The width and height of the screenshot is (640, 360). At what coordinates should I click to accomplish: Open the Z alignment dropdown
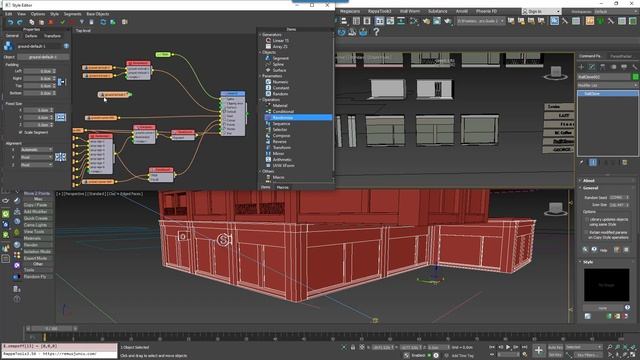coord(36,164)
